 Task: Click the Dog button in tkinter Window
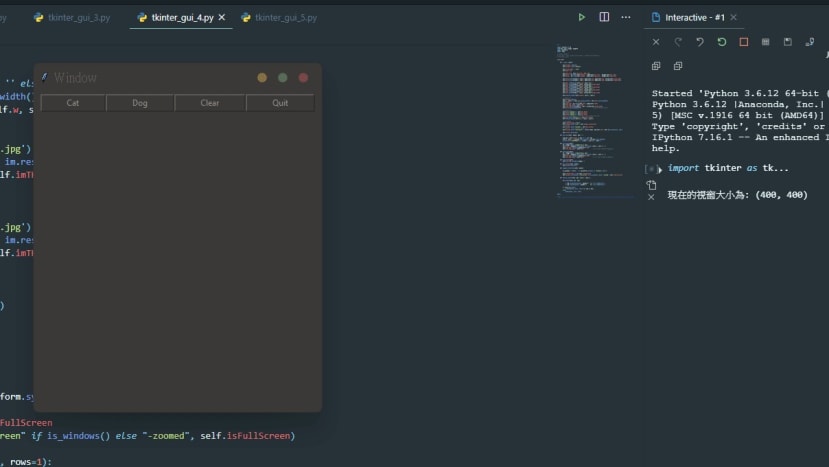tap(140, 103)
